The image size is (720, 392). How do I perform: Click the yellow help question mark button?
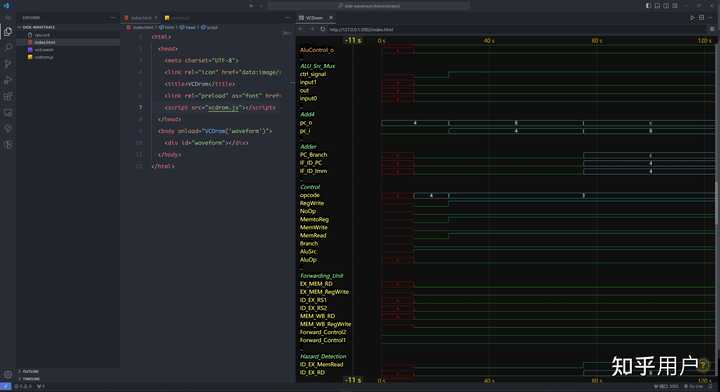pyautogui.click(x=703, y=365)
